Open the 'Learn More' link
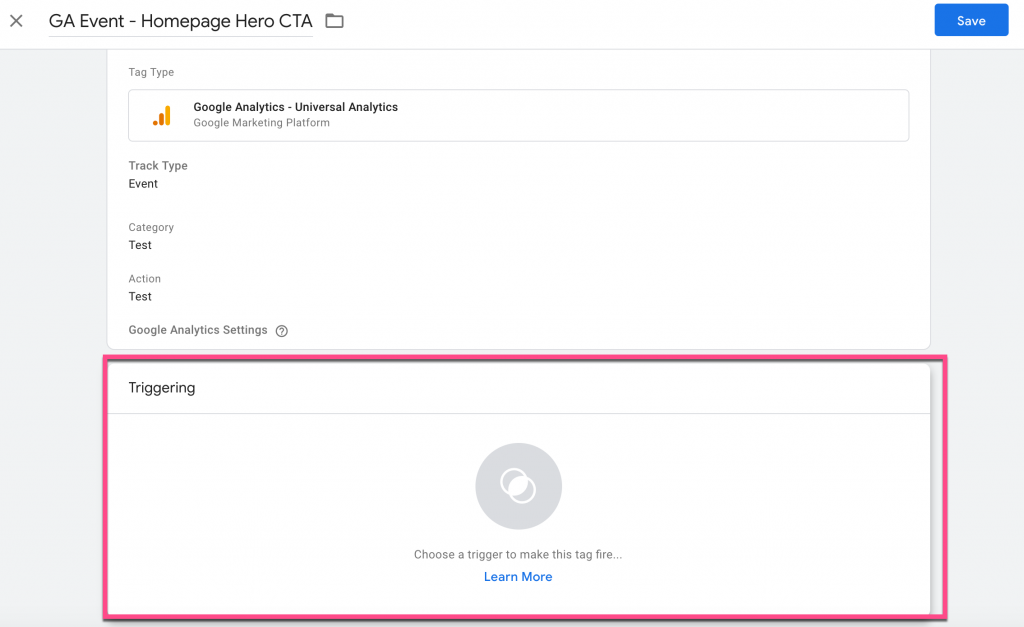 518,577
